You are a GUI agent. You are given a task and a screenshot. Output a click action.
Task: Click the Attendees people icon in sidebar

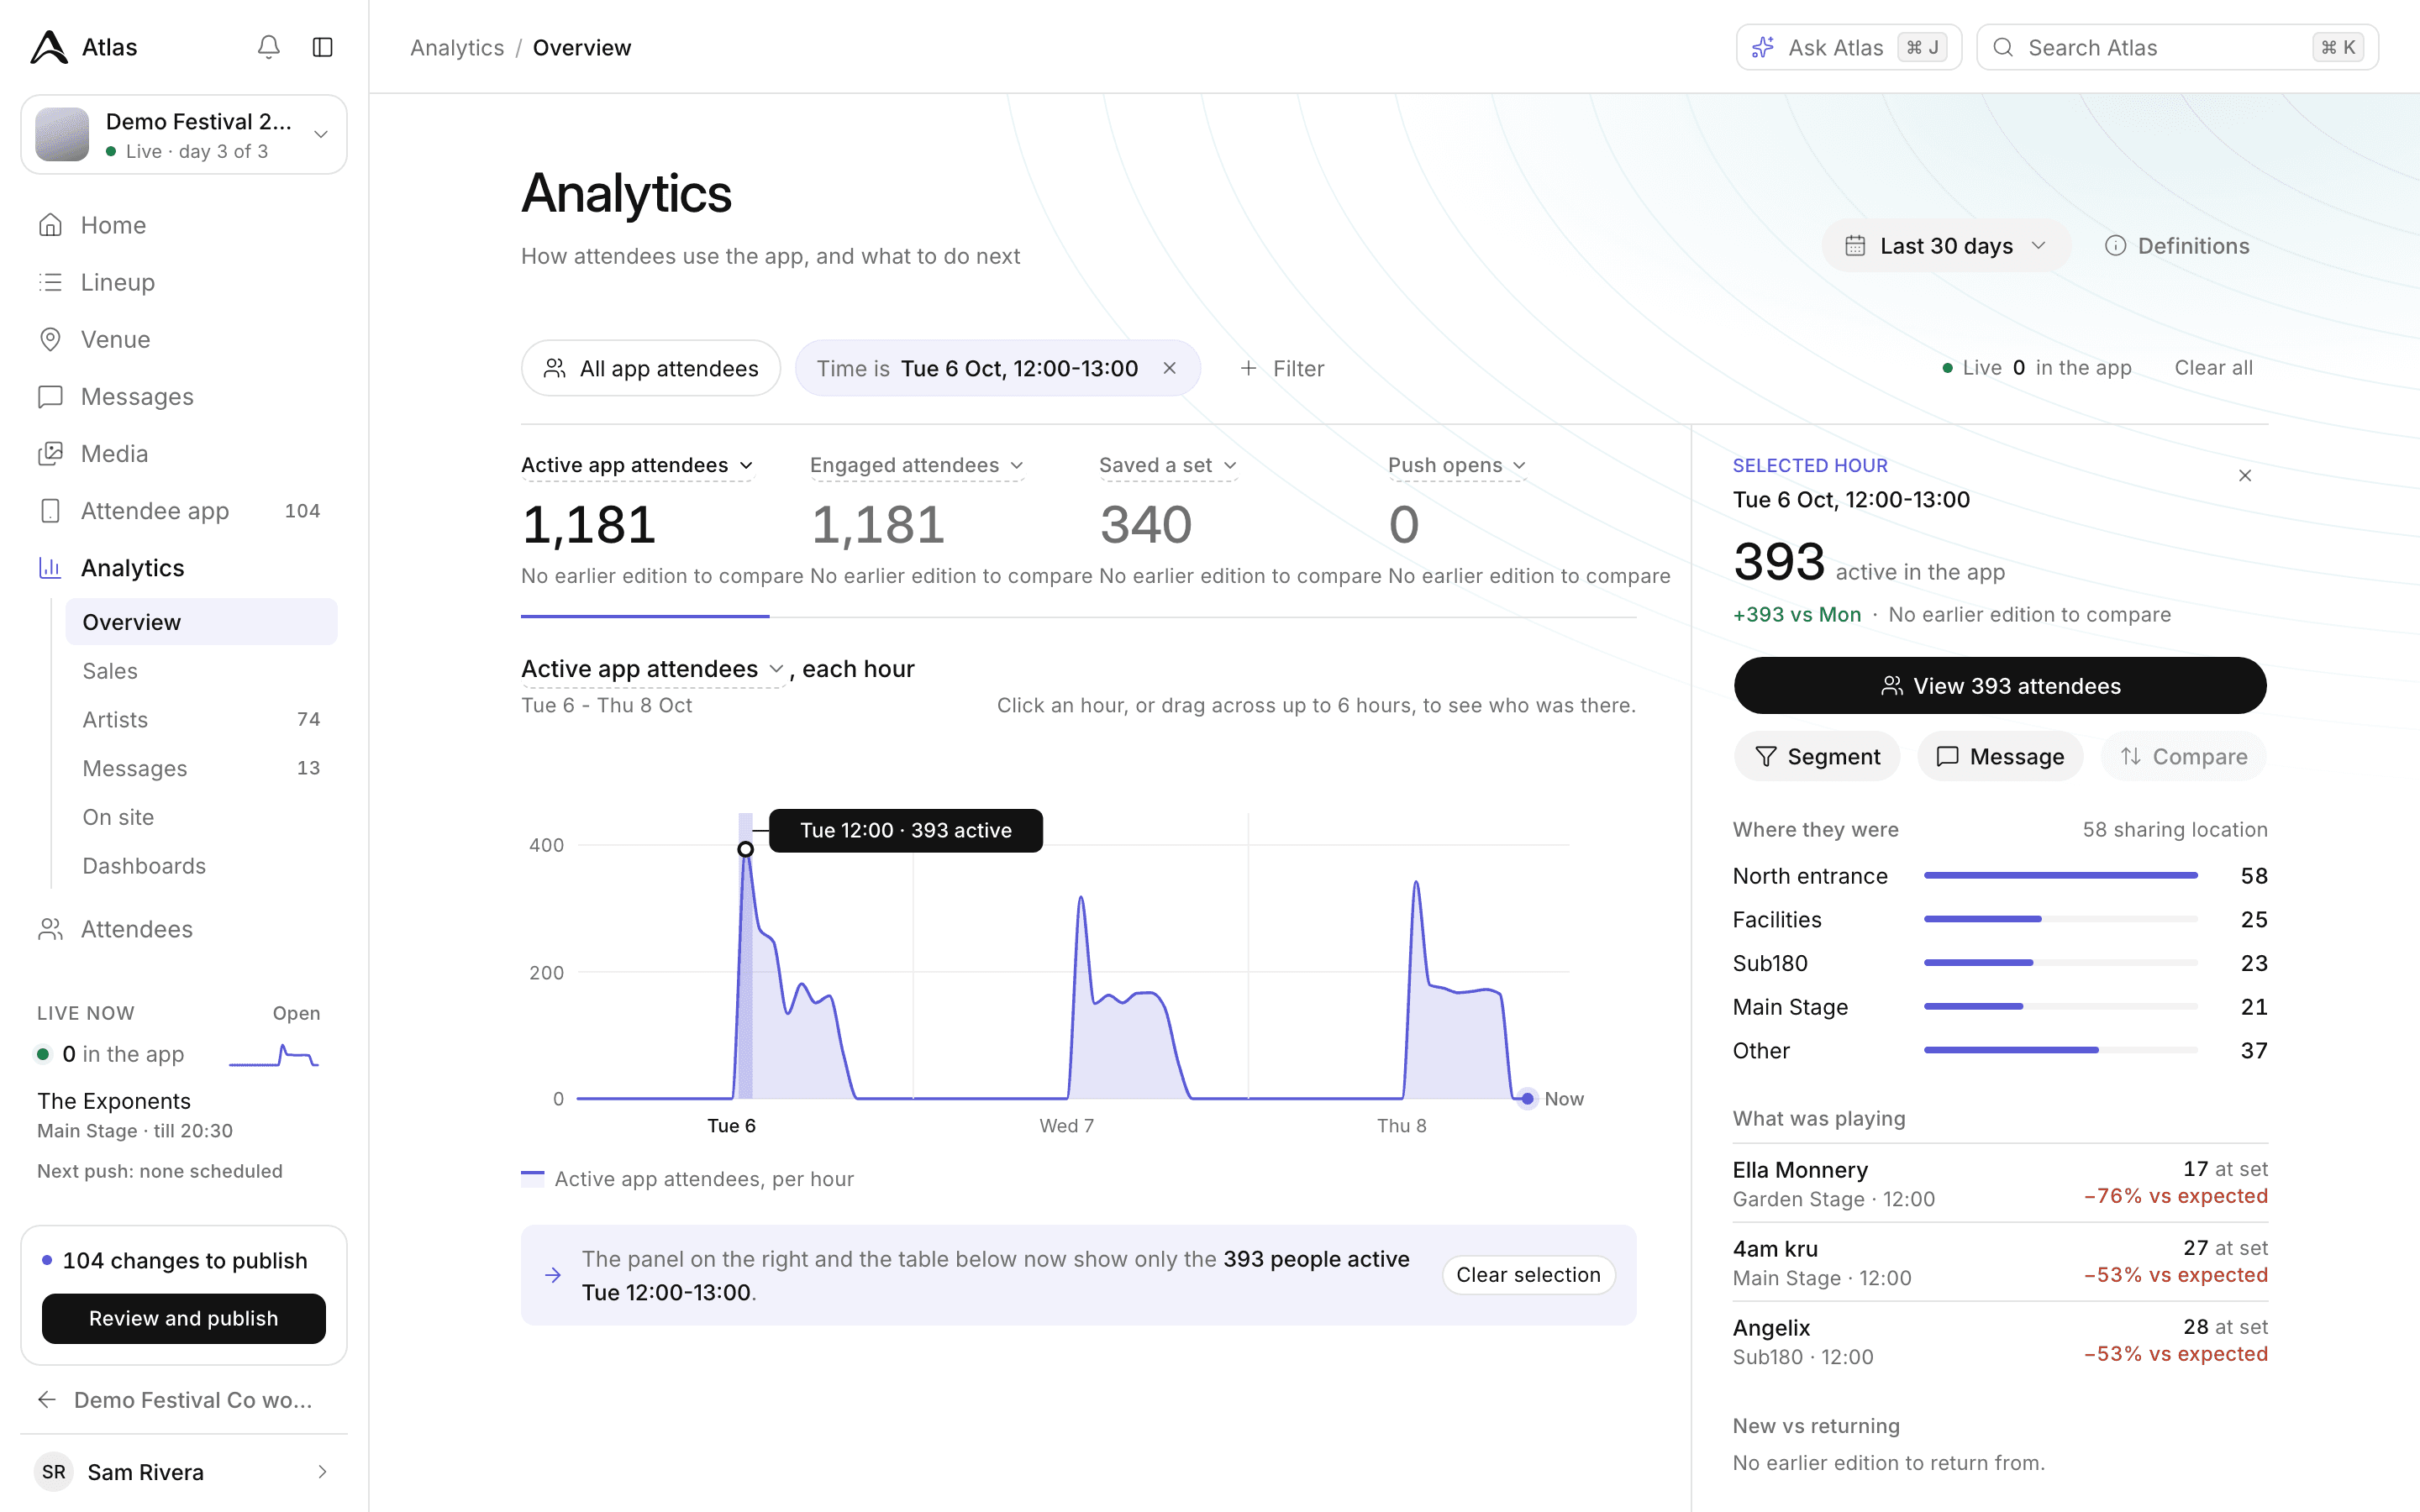(x=50, y=929)
